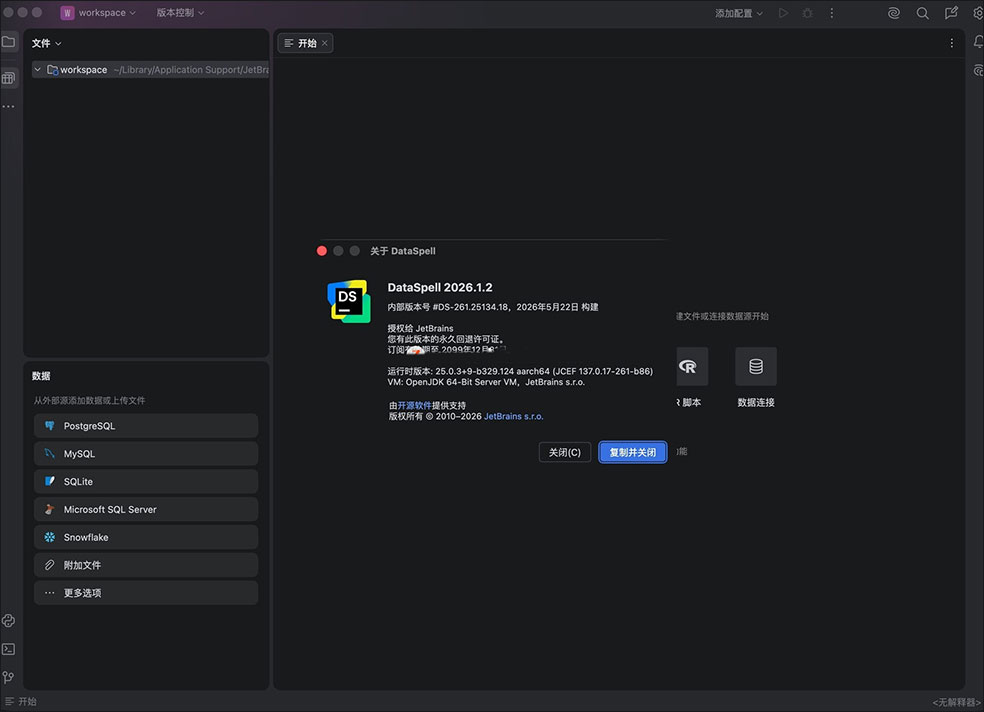Click the R script icon tile
This screenshot has width=984, height=712.
click(x=692, y=366)
